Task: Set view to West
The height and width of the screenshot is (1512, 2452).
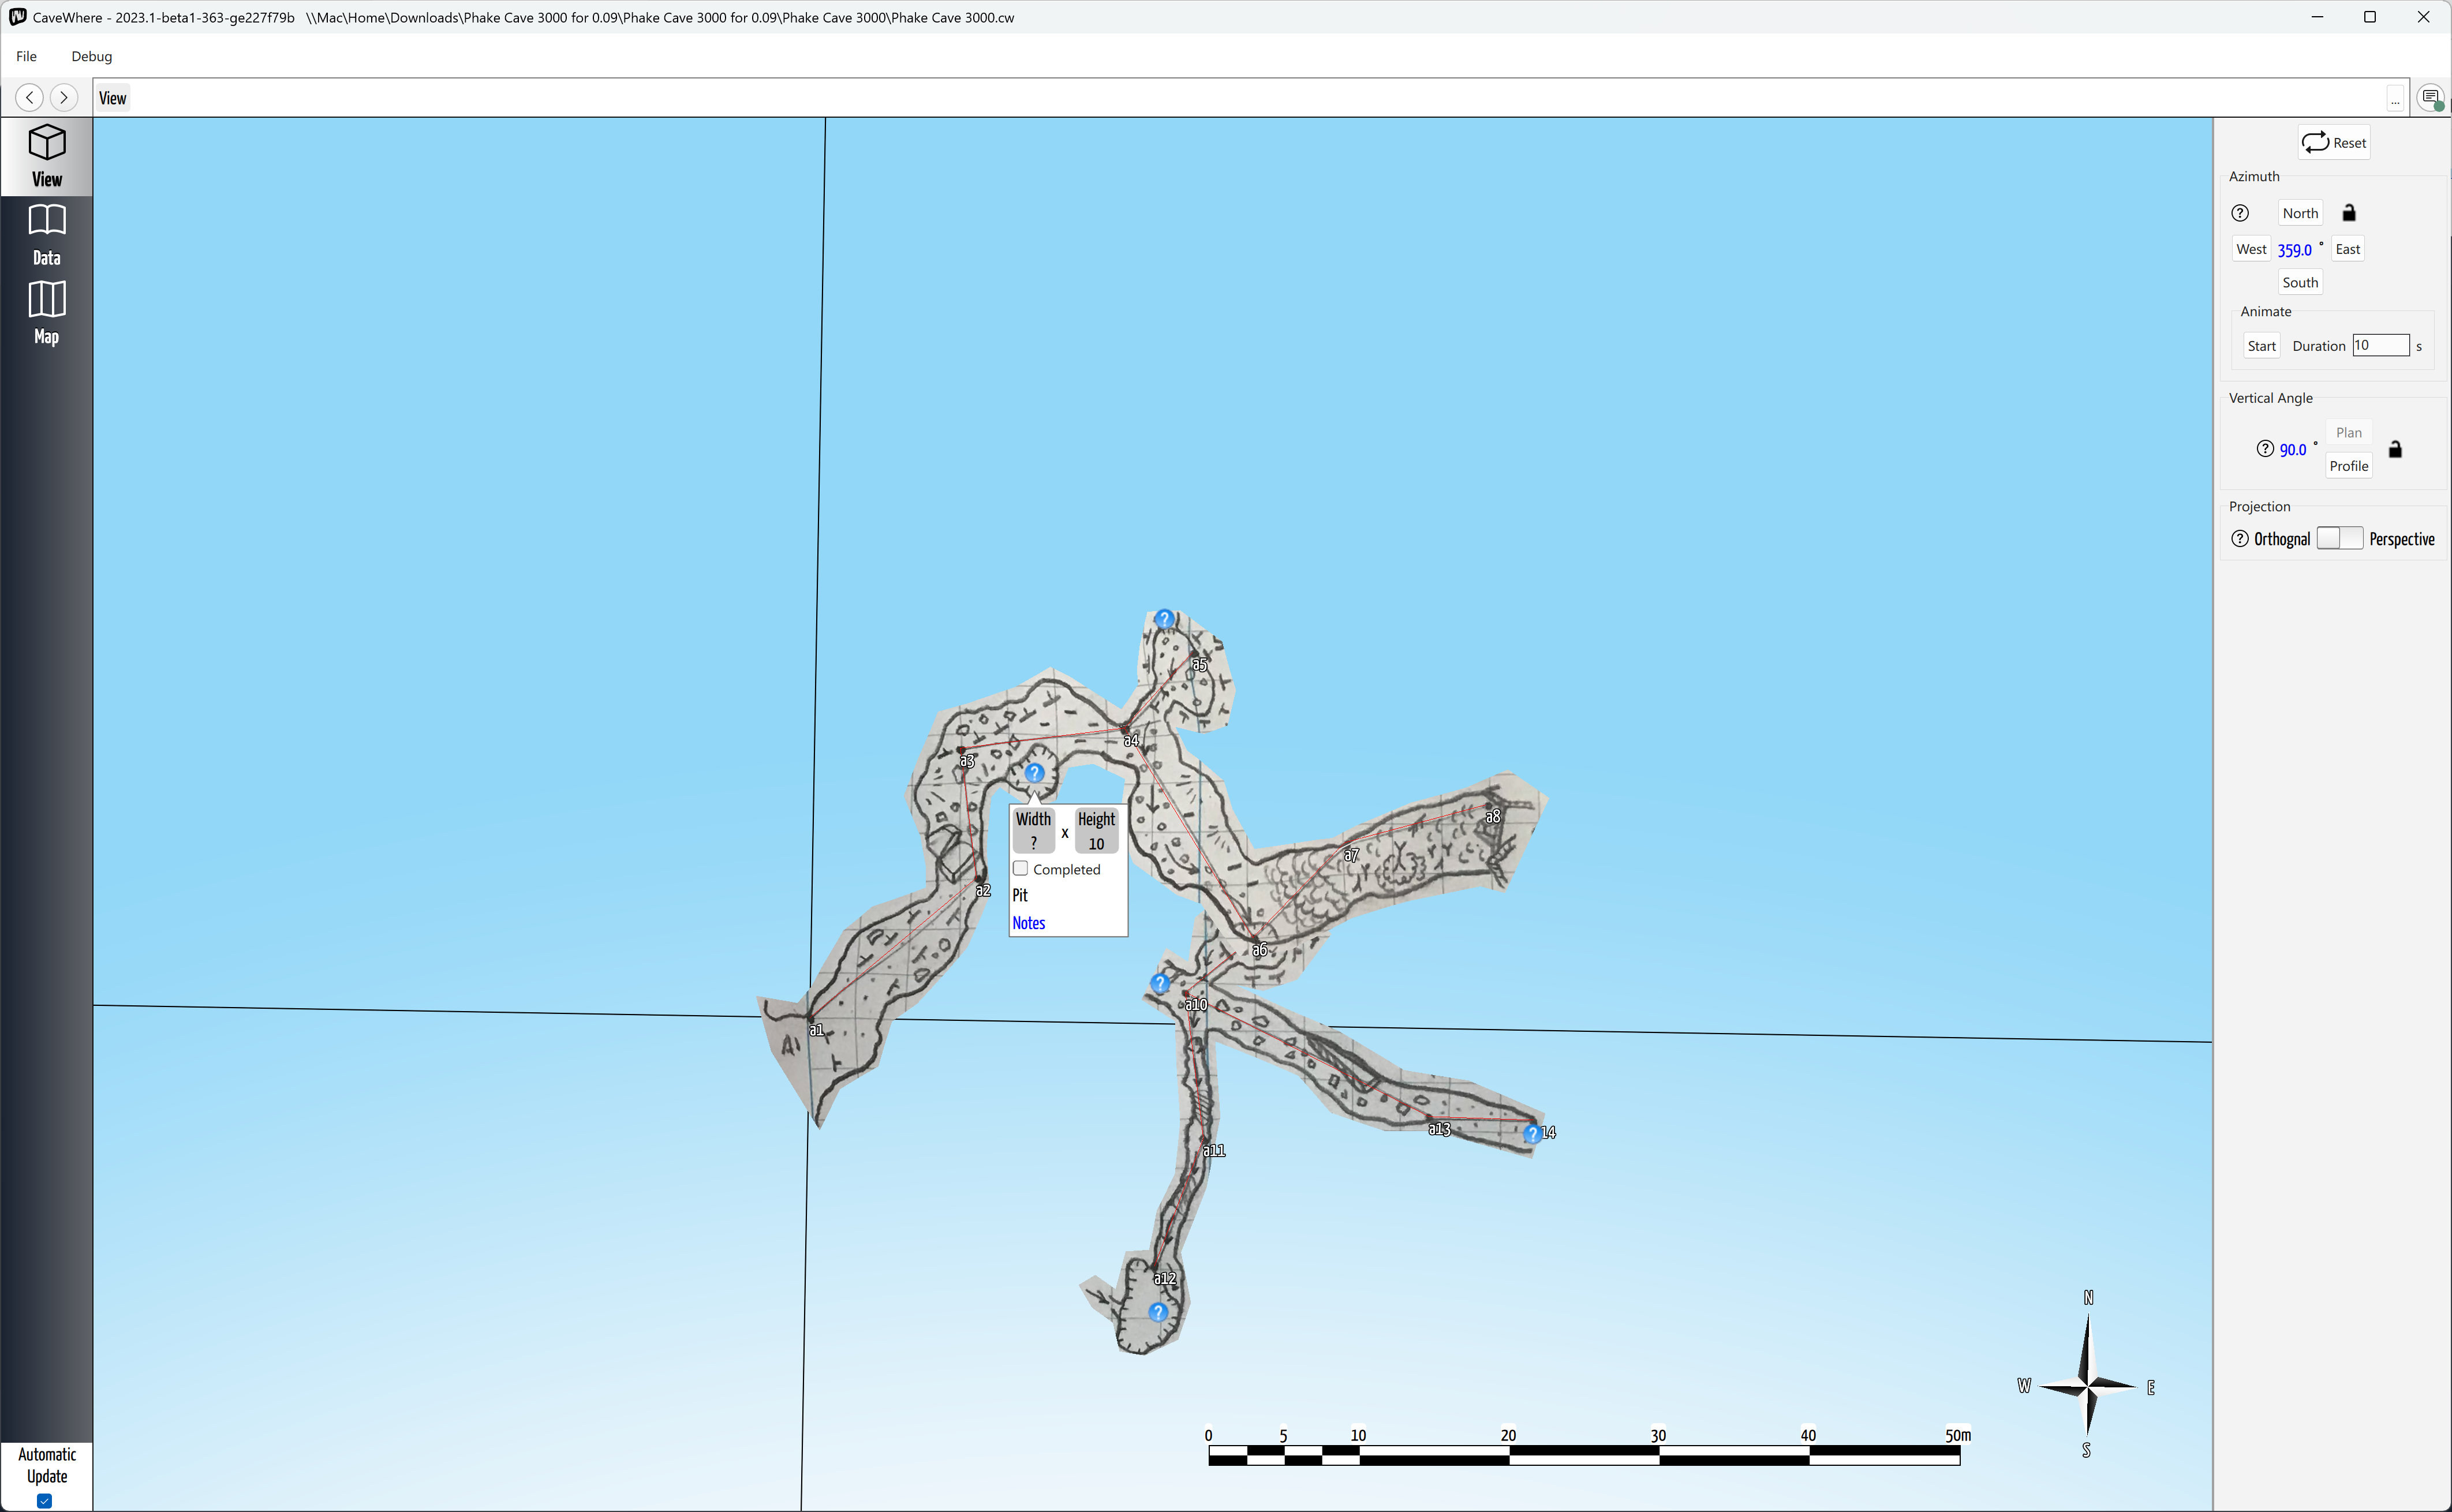Action: click(x=2251, y=249)
